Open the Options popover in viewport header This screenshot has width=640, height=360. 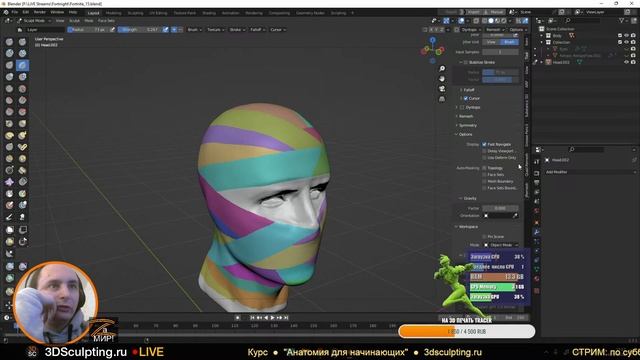(x=518, y=29)
